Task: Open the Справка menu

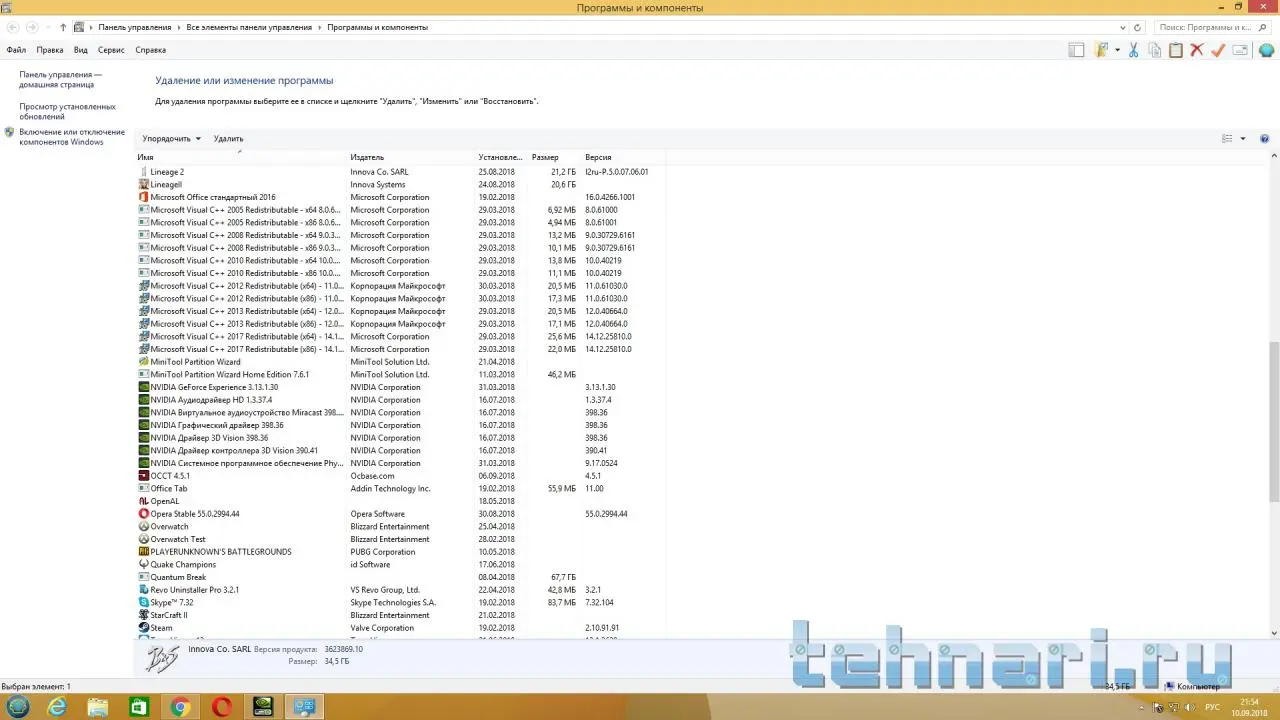Action: (x=150, y=50)
